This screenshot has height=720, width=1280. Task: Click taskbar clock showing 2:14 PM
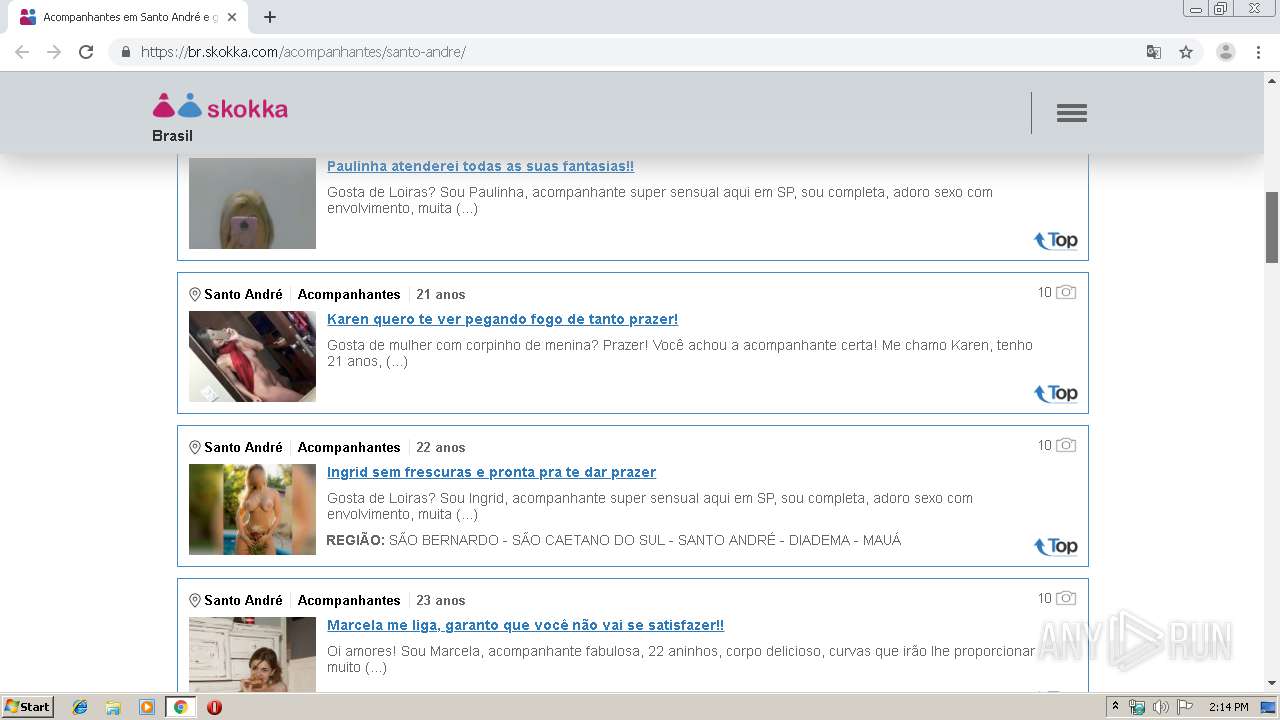[1228, 707]
